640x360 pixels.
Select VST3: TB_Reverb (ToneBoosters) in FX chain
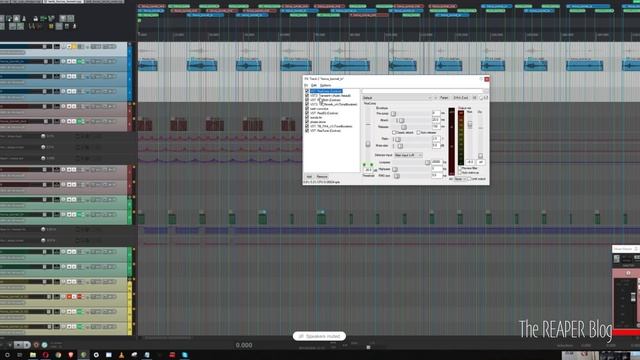pos(333,104)
